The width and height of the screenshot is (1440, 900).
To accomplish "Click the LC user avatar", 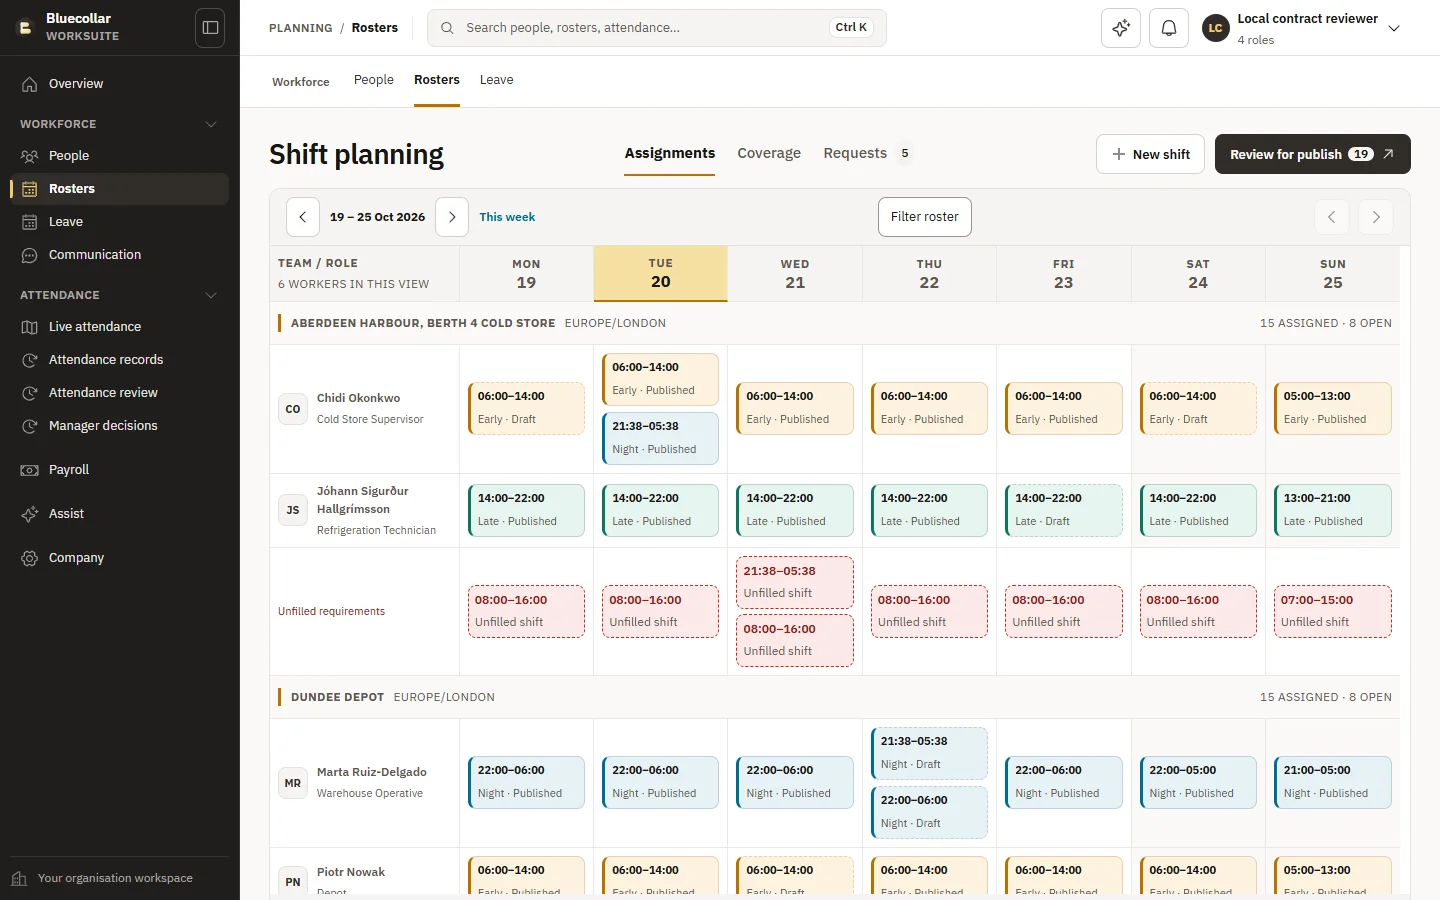I will (1215, 28).
